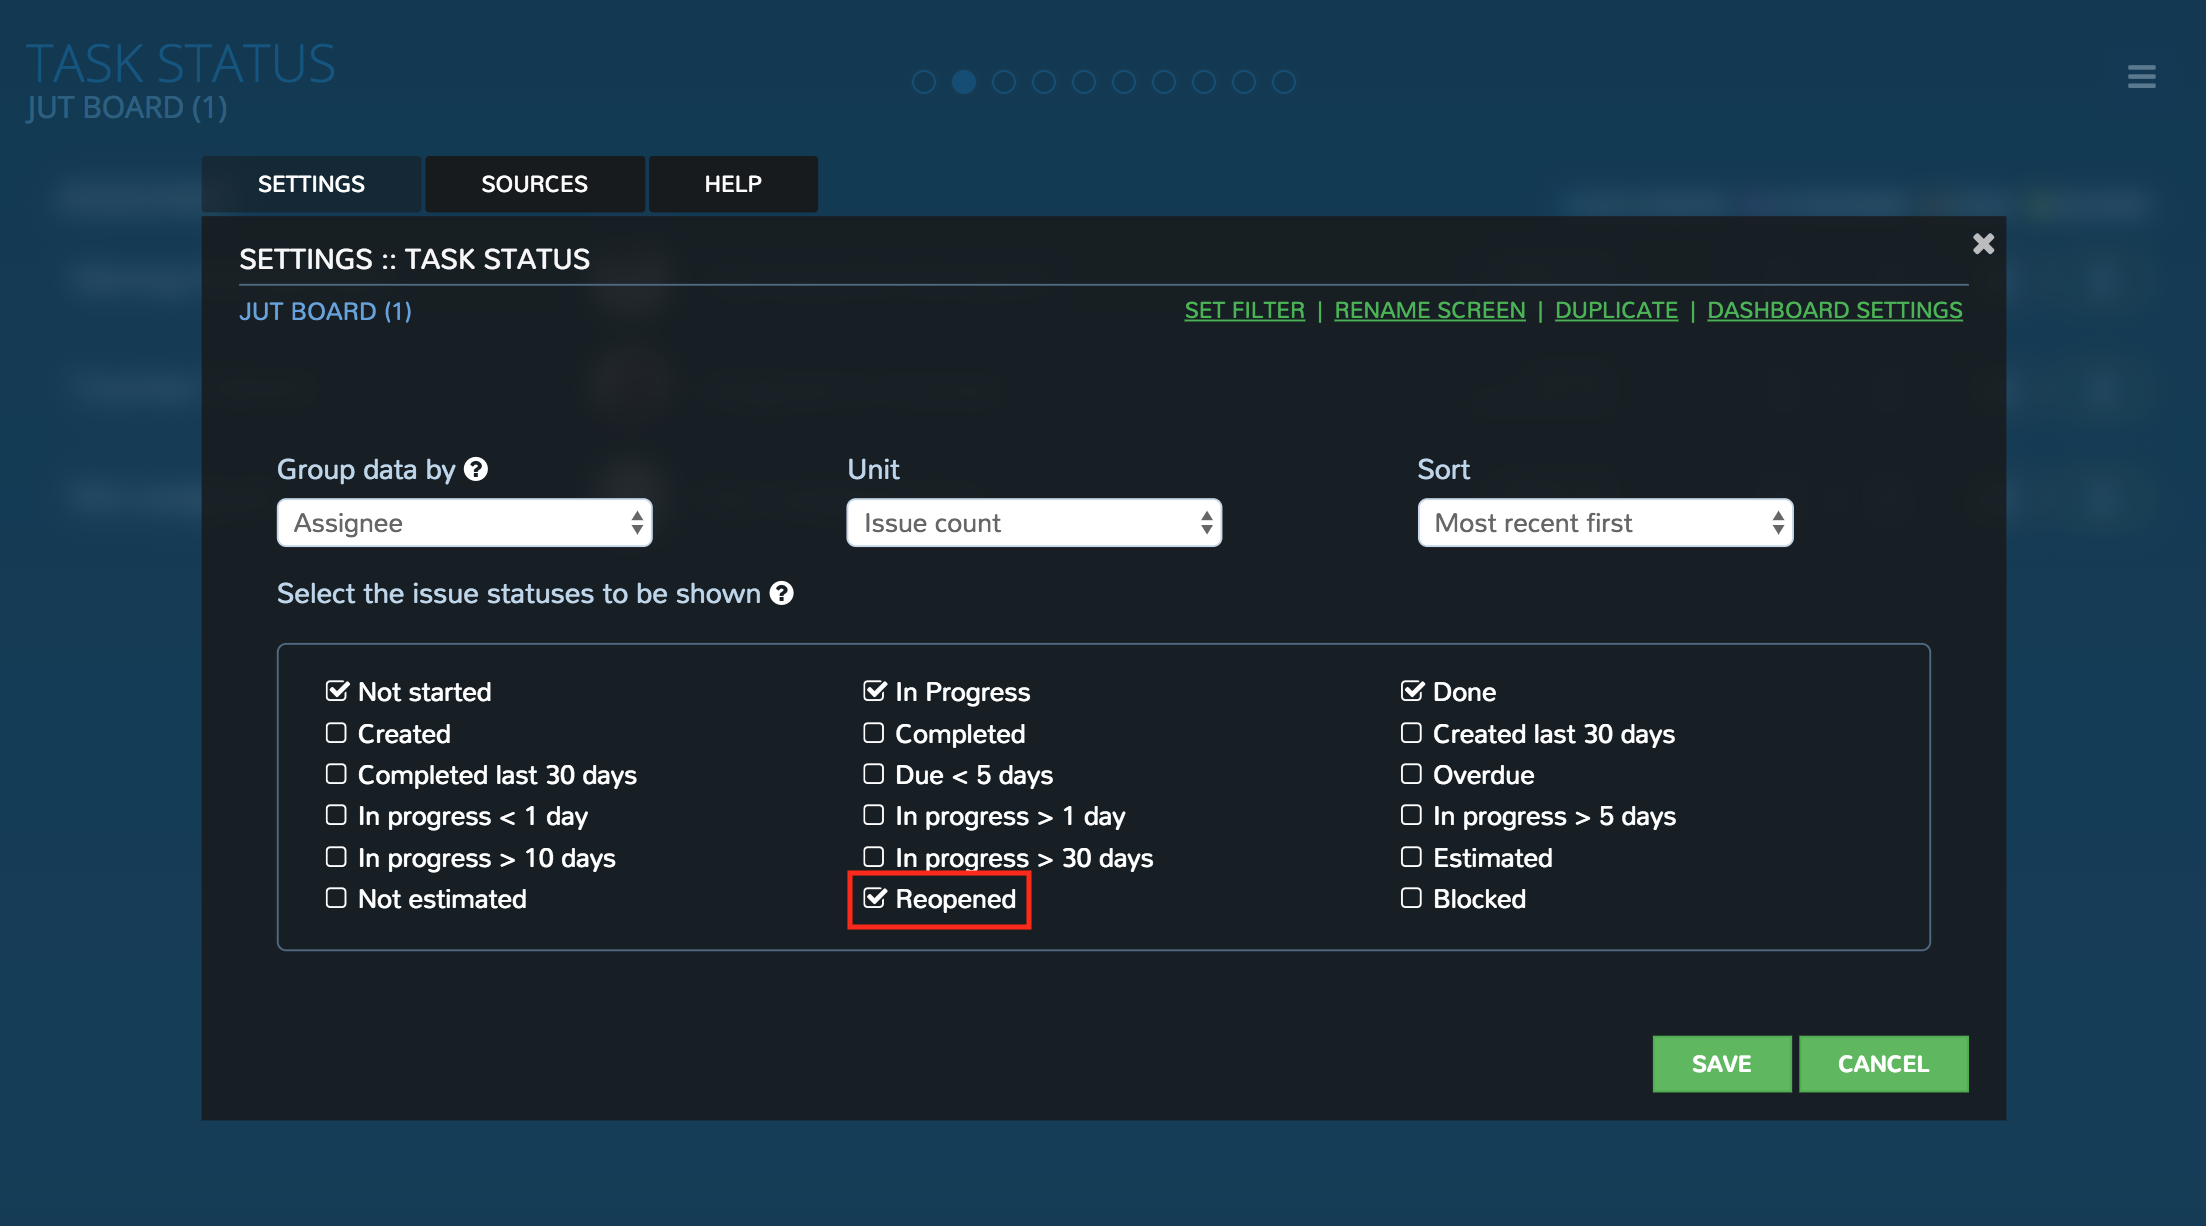
Task: Go to eighth pagination dot
Action: [x=1204, y=82]
